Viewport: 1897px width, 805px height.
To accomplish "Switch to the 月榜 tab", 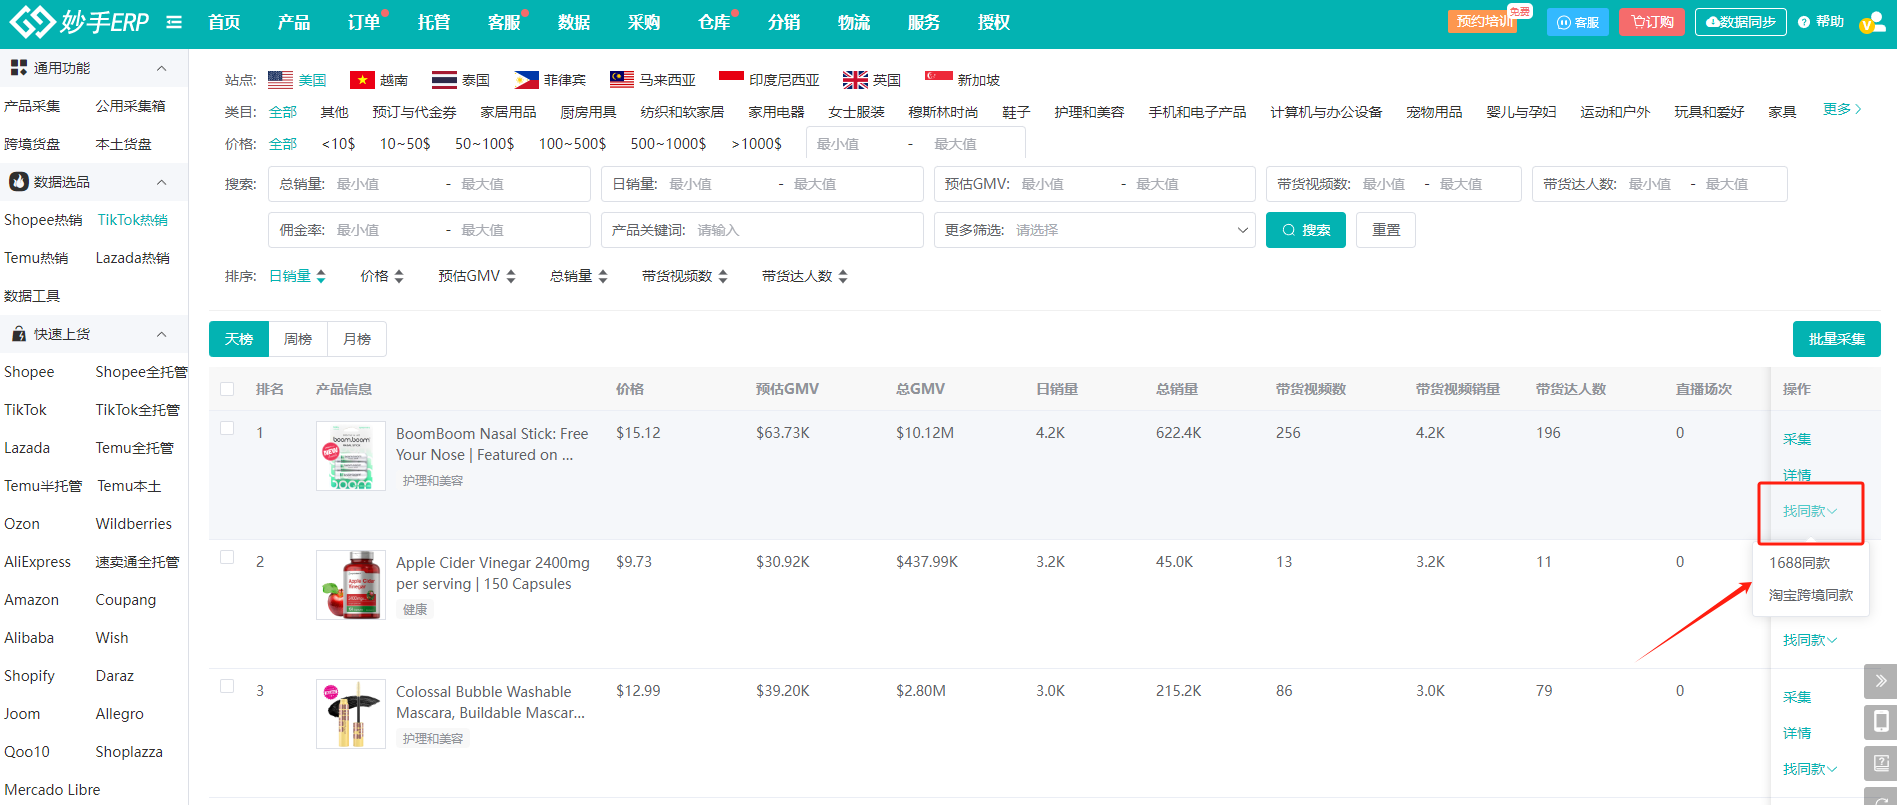I will point(357,339).
